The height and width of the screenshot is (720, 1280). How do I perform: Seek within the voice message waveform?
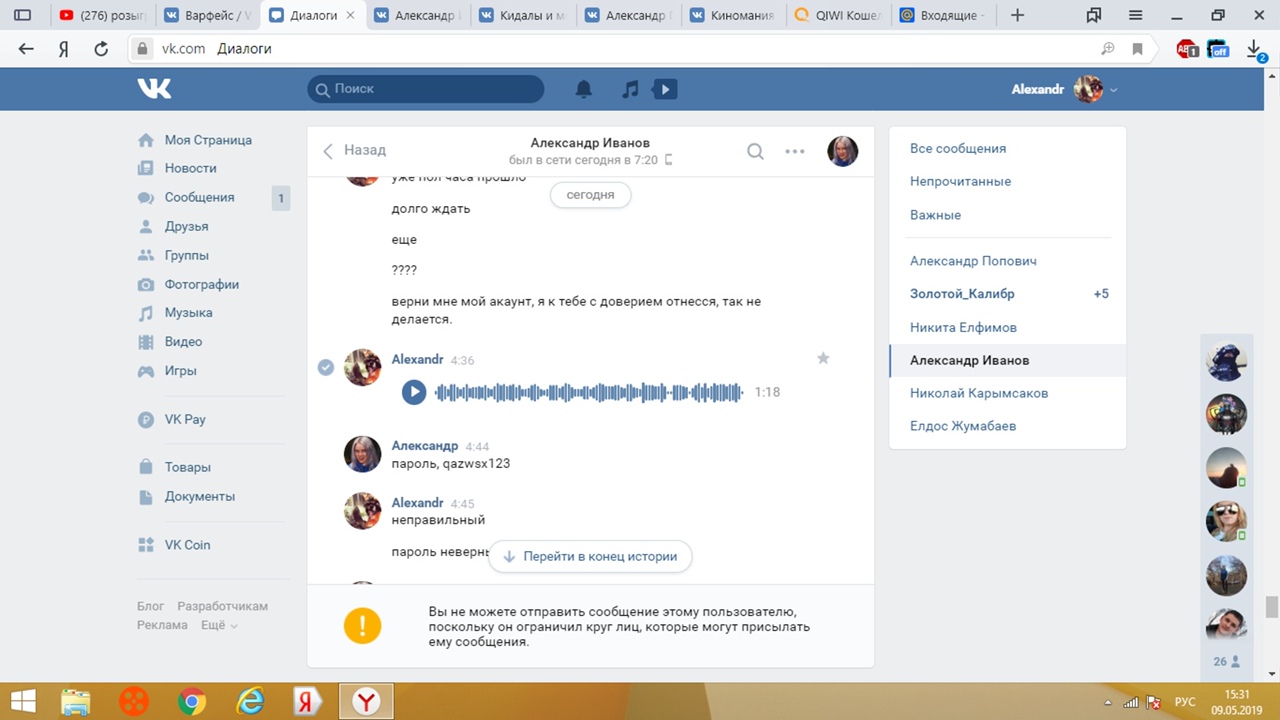pyautogui.click(x=589, y=392)
